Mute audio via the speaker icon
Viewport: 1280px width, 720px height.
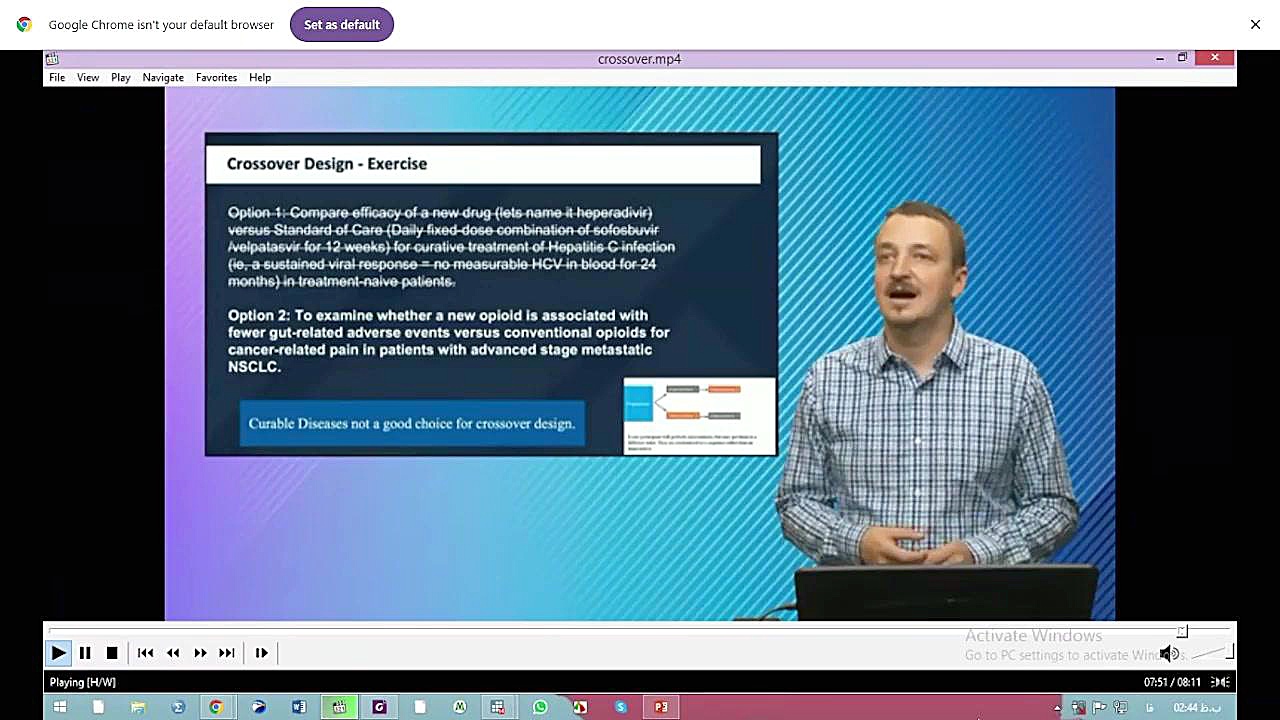pos(1169,654)
